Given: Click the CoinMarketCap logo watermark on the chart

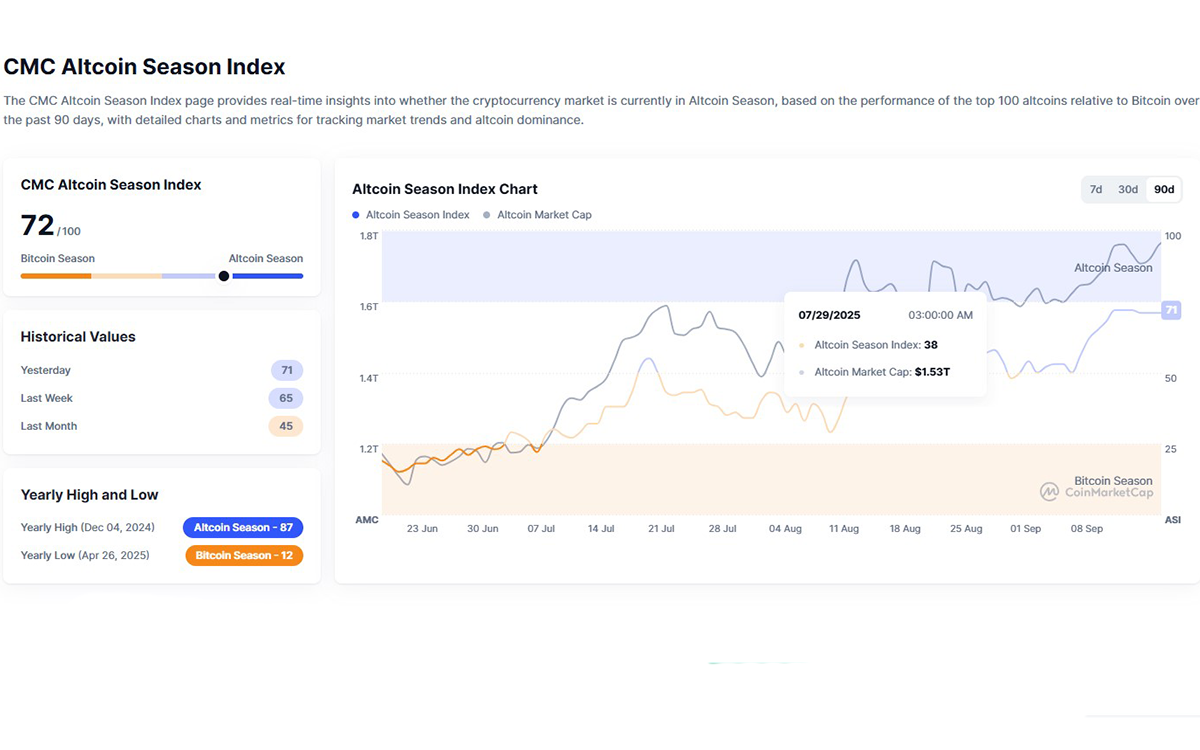Looking at the screenshot, I should [1098, 492].
